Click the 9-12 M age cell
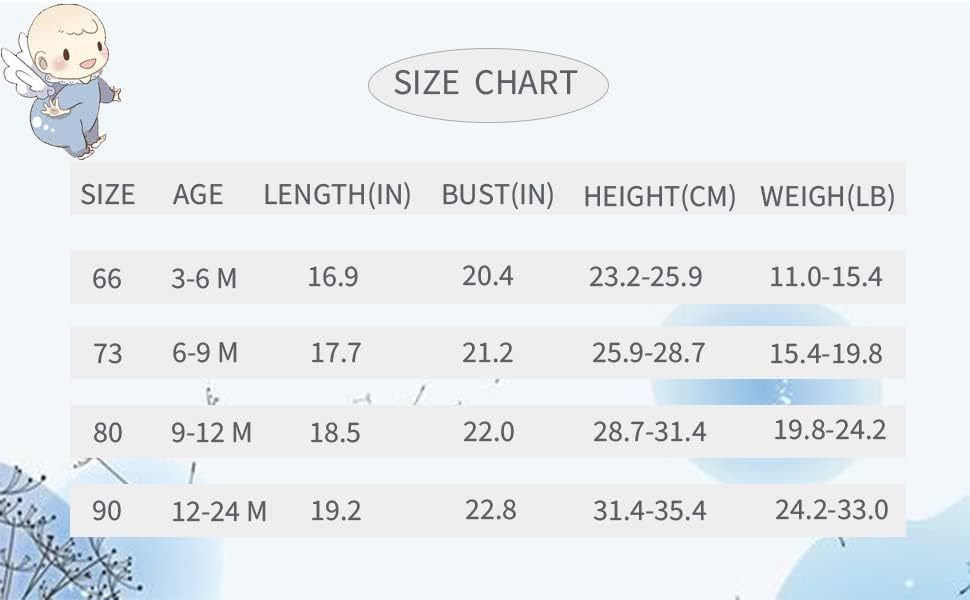This screenshot has width=970, height=600. pyautogui.click(x=211, y=433)
